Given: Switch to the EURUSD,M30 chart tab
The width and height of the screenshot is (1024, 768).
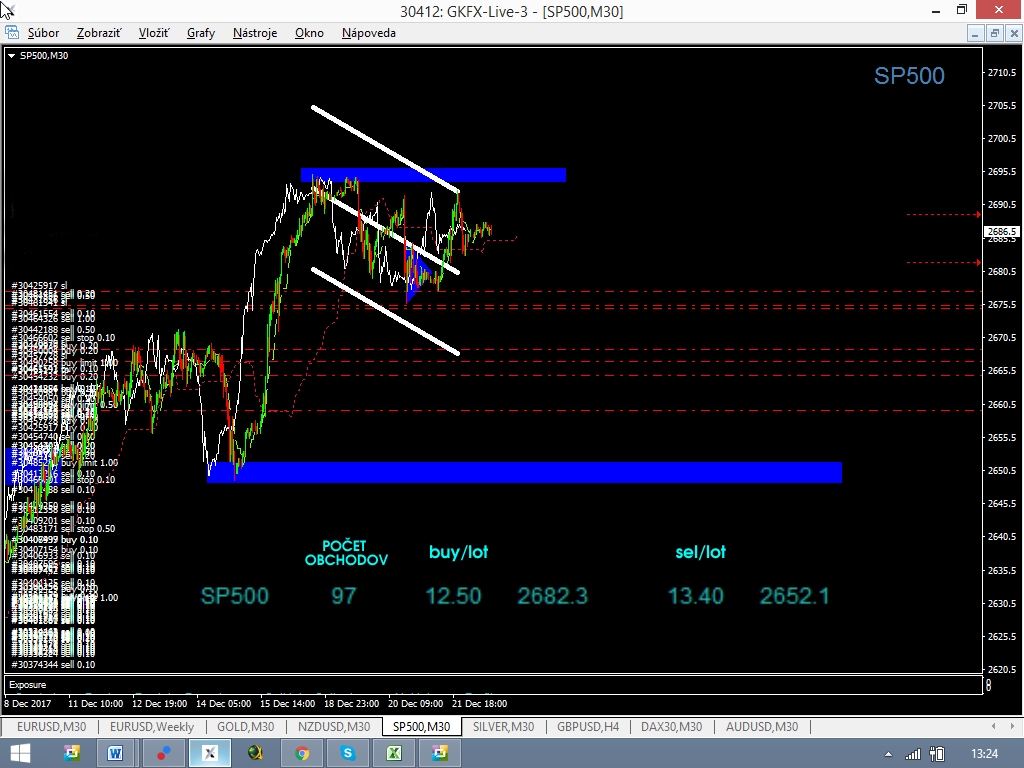Looking at the screenshot, I should coord(51,726).
